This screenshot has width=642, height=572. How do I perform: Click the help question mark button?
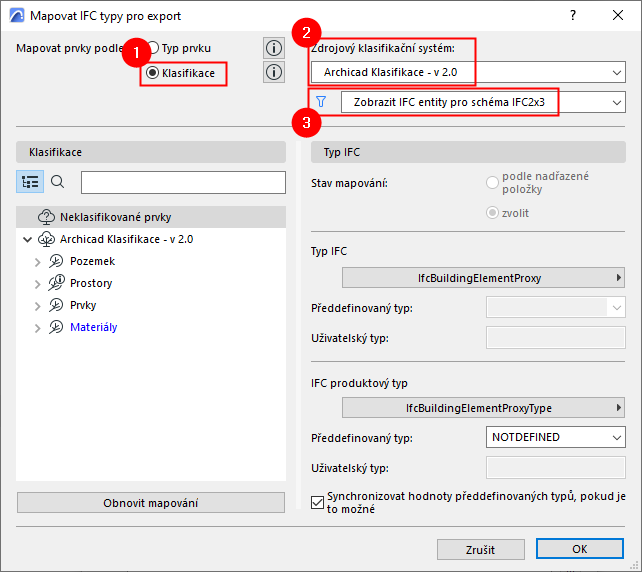pyautogui.click(x=573, y=16)
